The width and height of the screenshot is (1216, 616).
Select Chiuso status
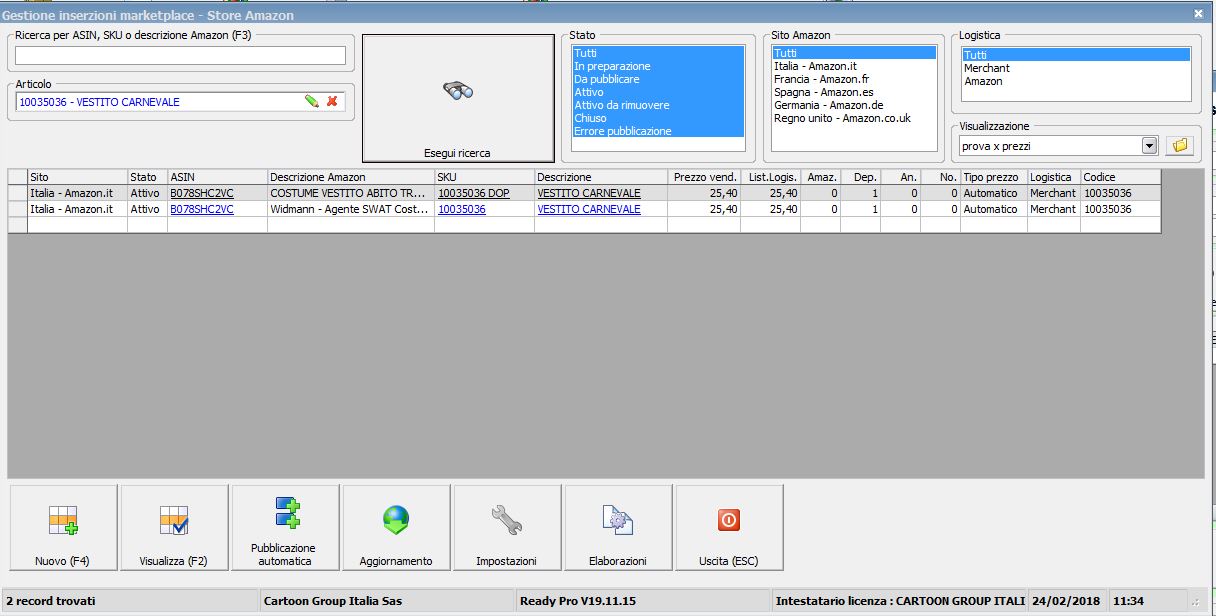[x=658, y=118]
